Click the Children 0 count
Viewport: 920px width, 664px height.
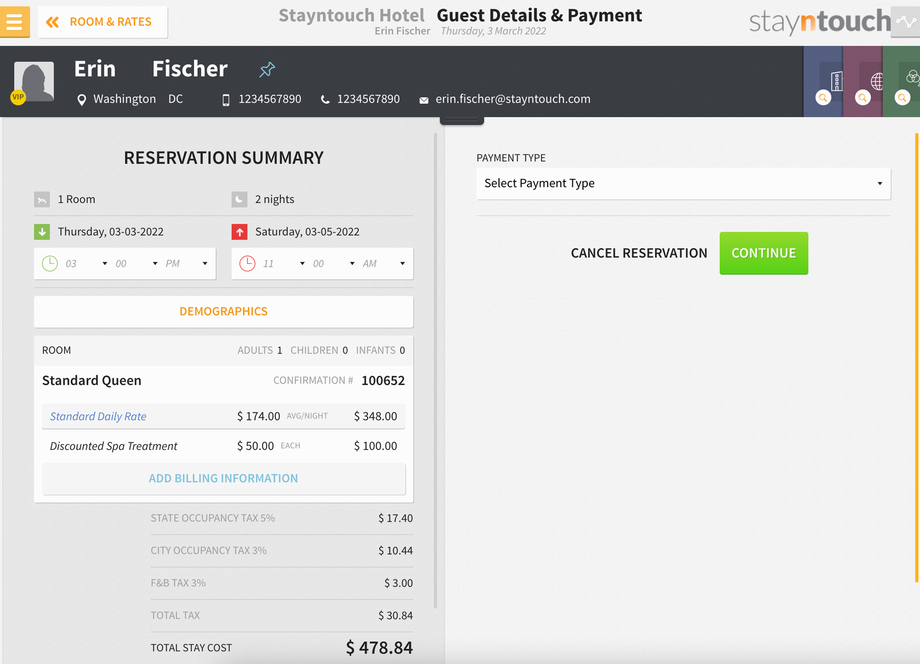(x=319, y=351)
